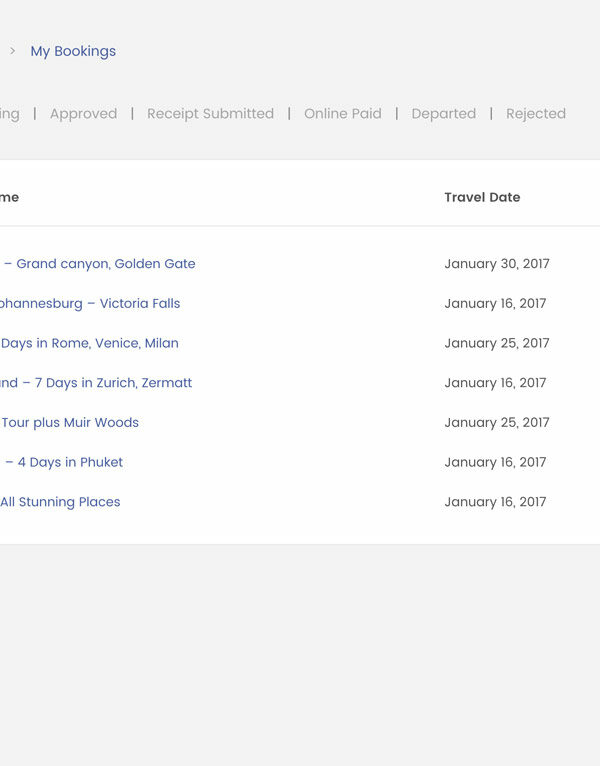Show bookings under Online Paid tab

[x=342, y=114]
